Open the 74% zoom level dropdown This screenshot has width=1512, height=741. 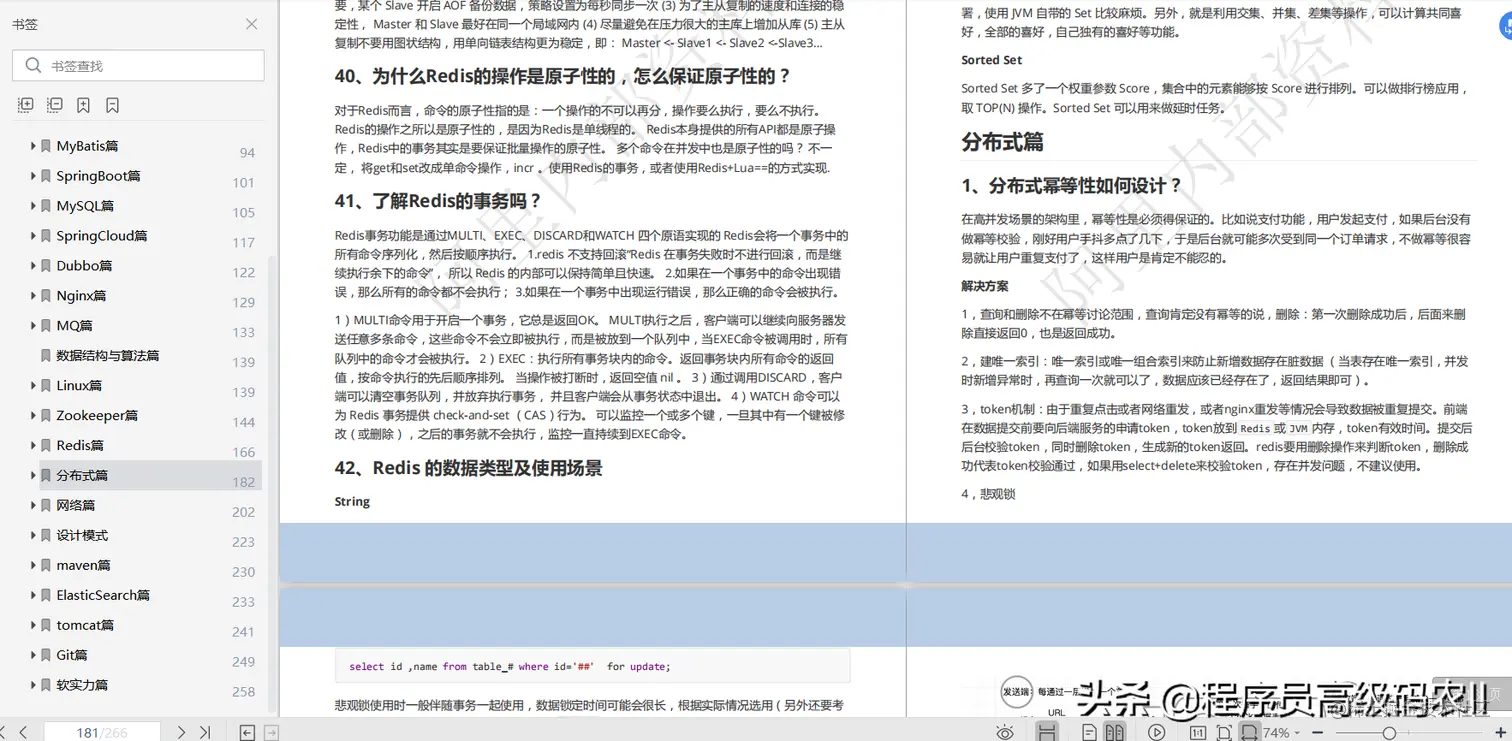pyautogui.click(x=1283, y=733)
